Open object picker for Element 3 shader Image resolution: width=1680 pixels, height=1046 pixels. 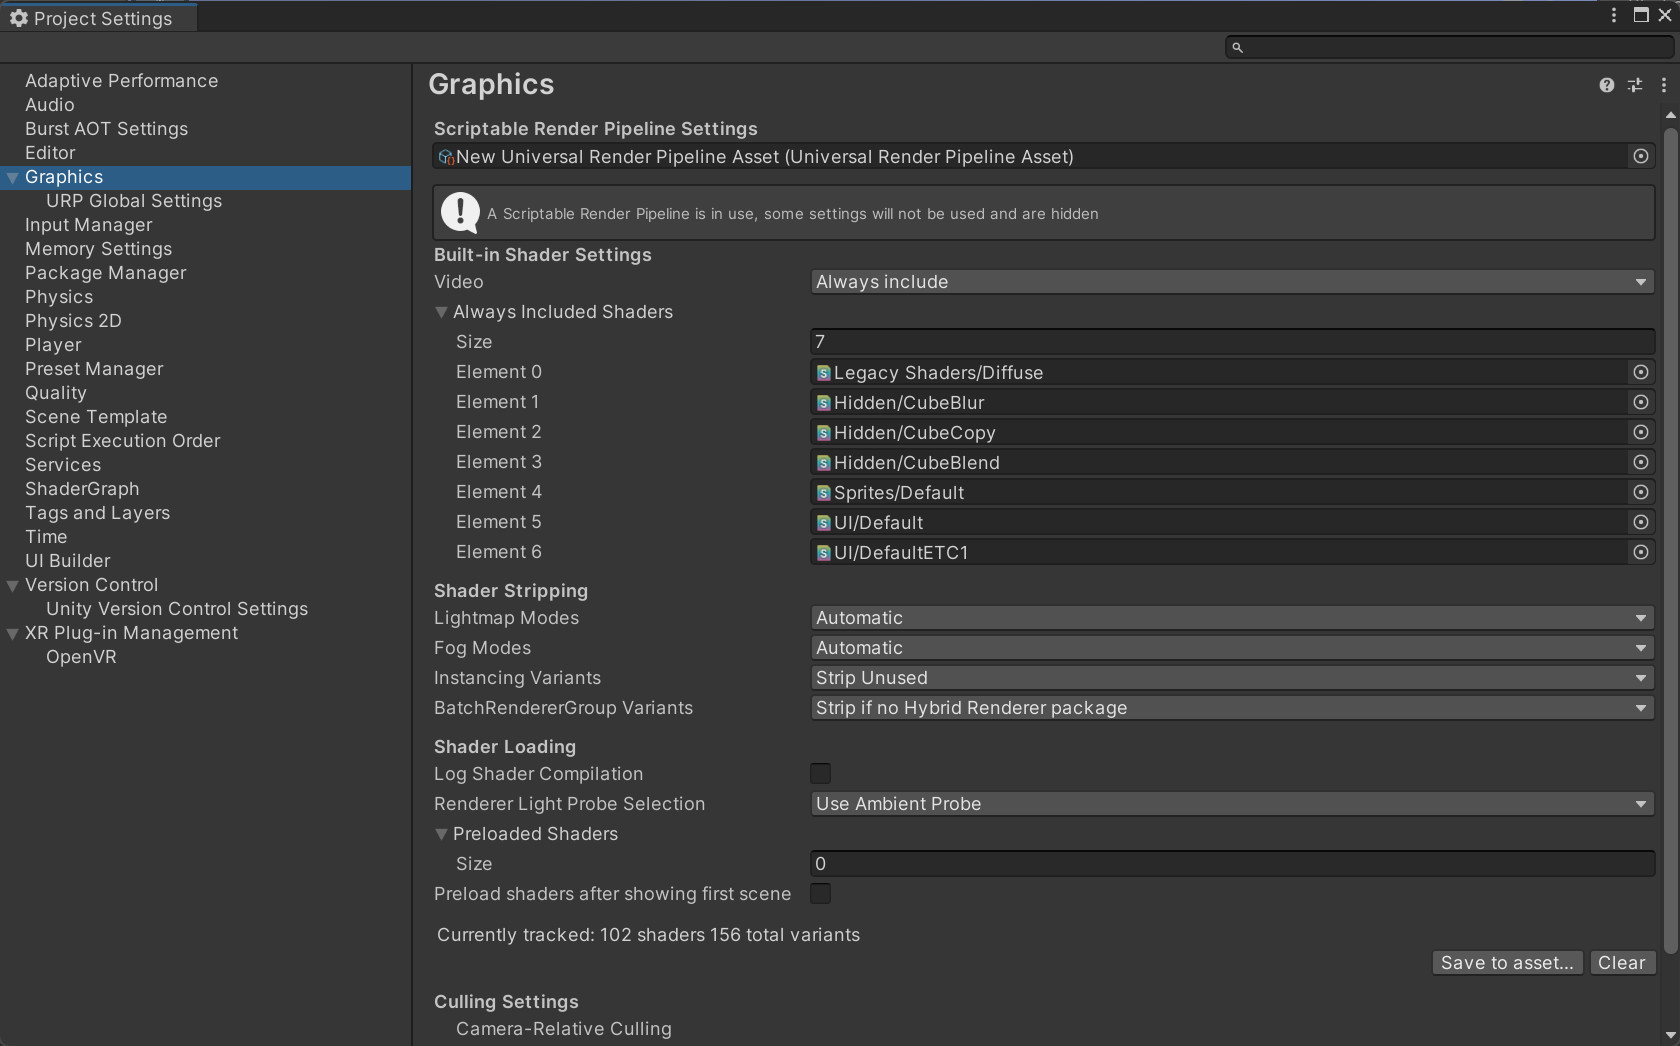point(1641,462)
